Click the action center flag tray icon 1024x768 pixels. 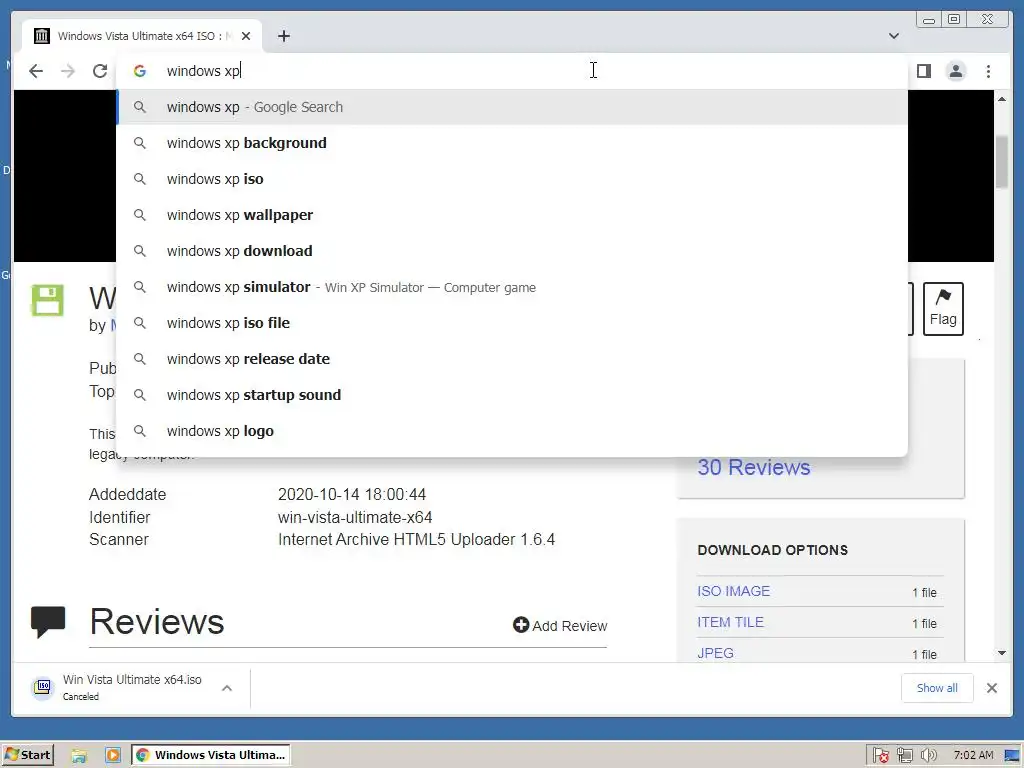[880, 756]
